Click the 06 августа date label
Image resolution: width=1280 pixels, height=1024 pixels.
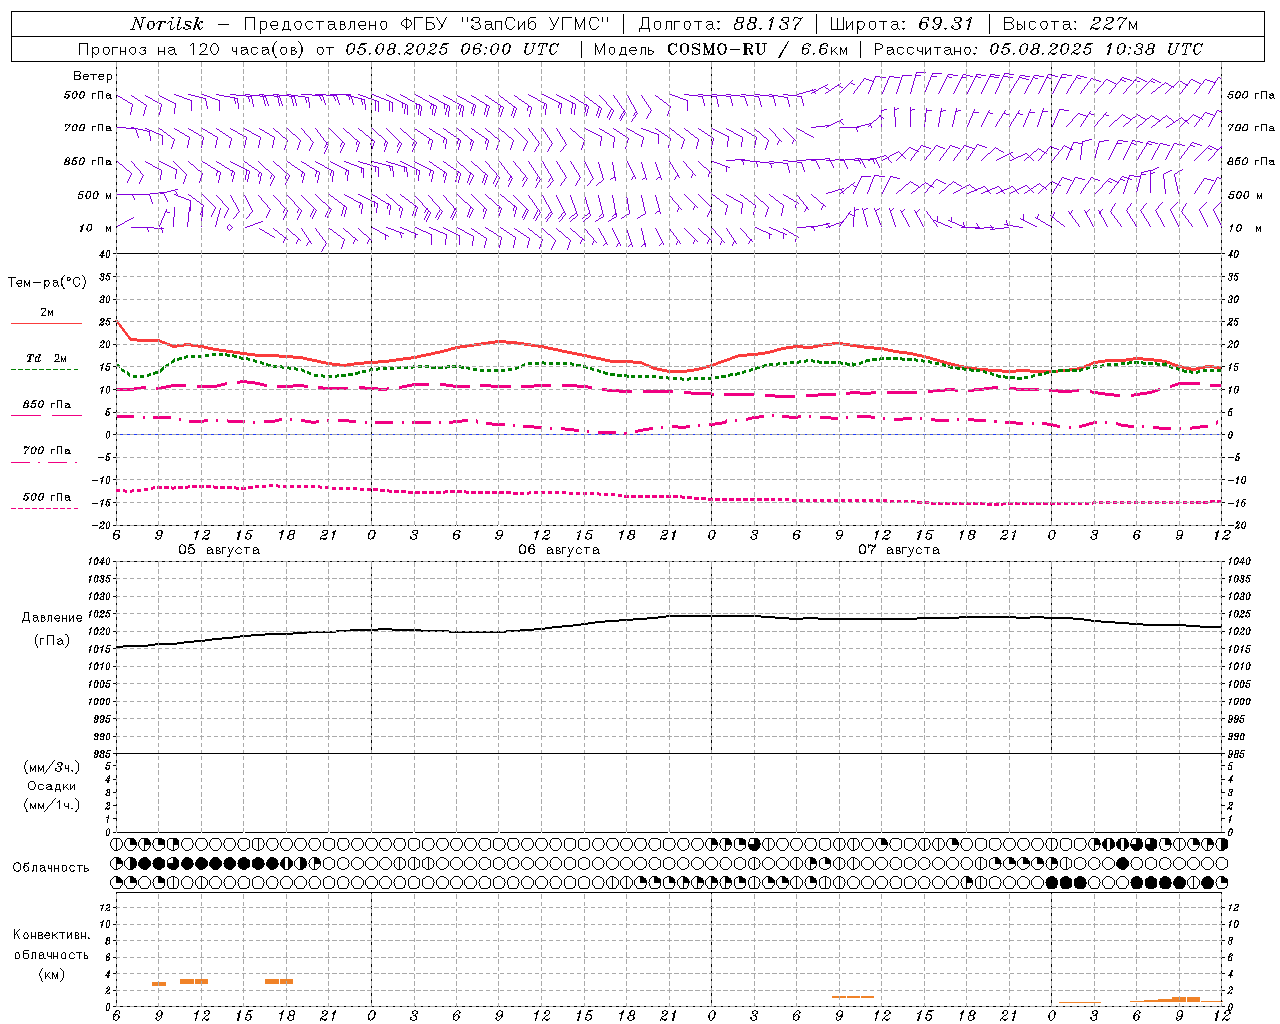[x=559, y=550]
